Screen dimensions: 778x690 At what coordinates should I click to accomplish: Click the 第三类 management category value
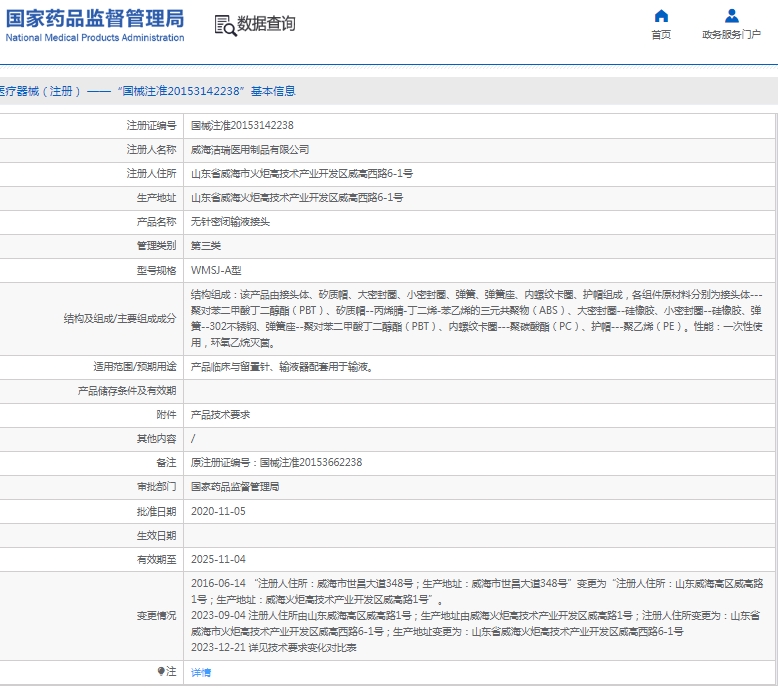[x=206, y=246]
